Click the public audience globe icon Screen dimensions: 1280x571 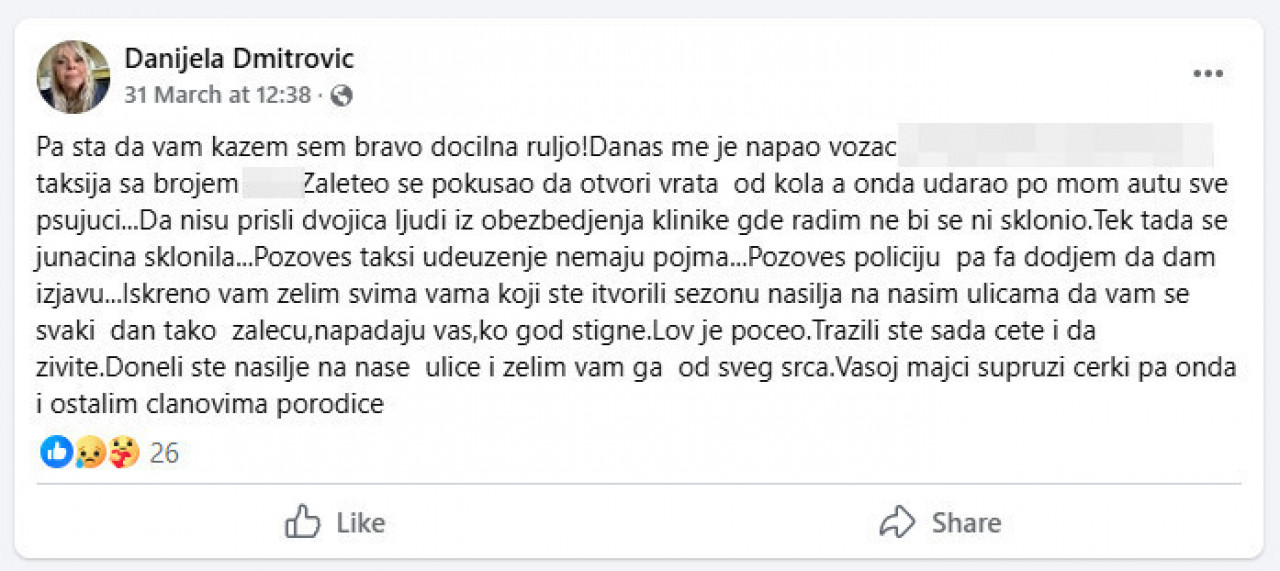(x=341, y=96)
